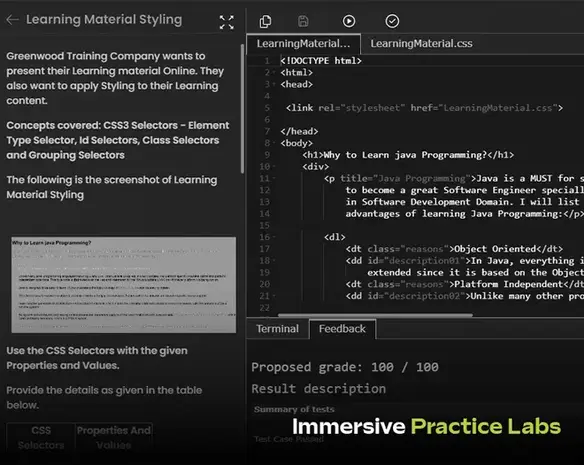The width and height of the screenshot is (584, 465).
Task: Run the code with the play icon
Action: (x=349, y=21)
